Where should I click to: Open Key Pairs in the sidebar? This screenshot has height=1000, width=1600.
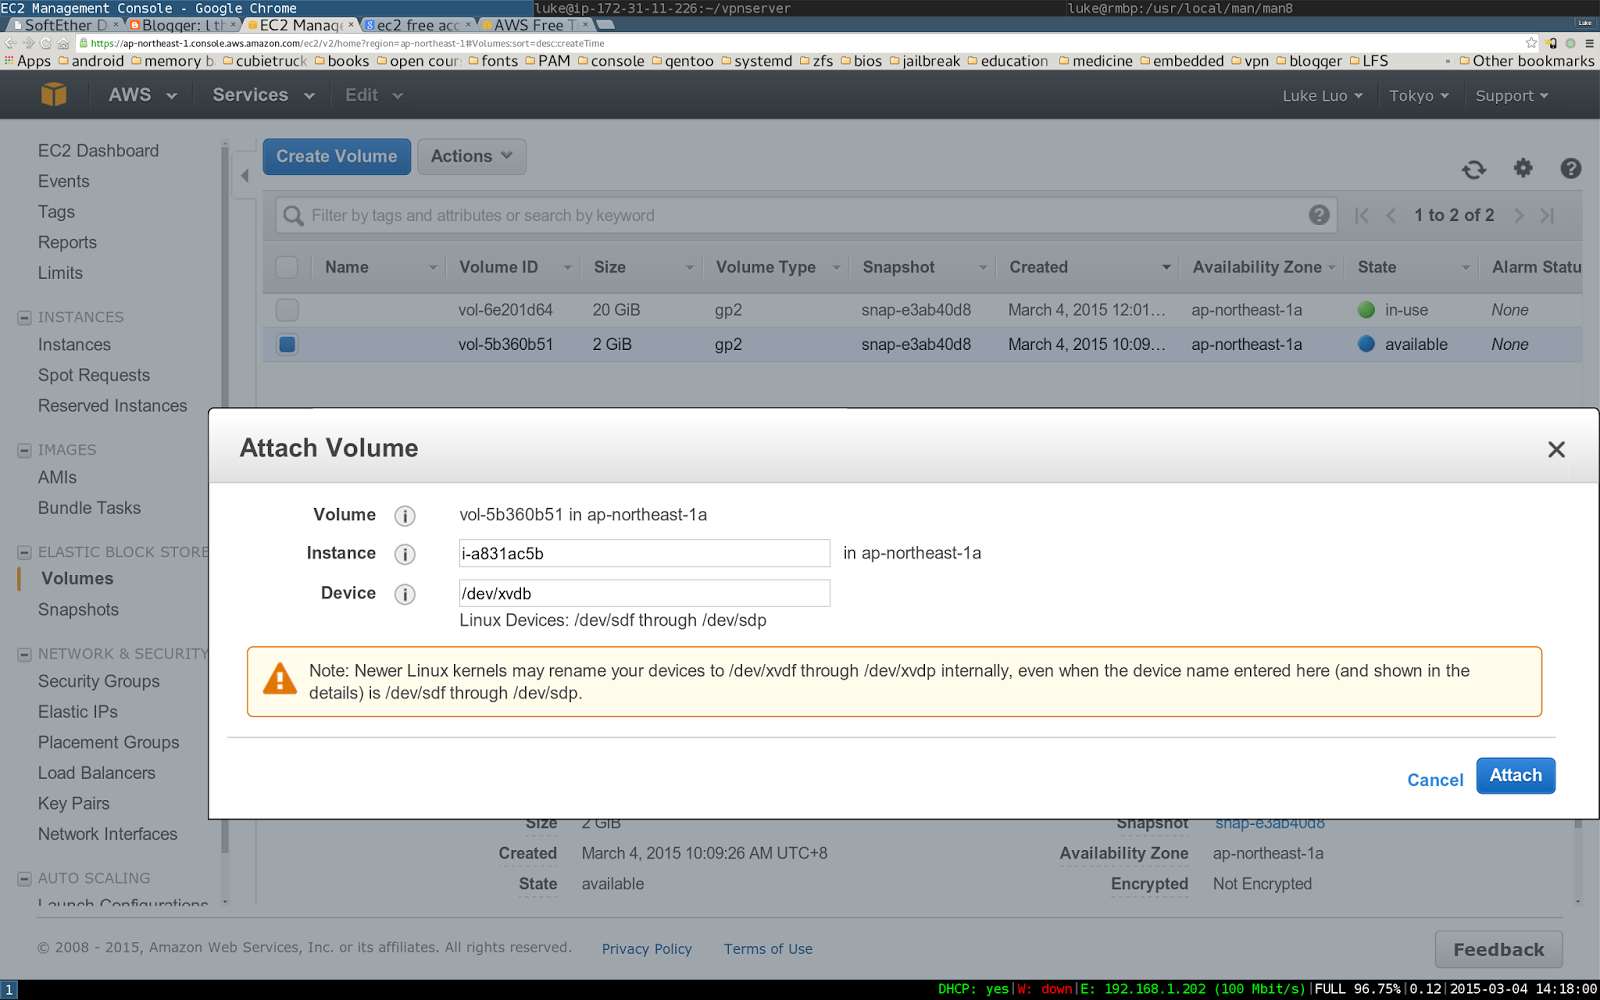74,804
